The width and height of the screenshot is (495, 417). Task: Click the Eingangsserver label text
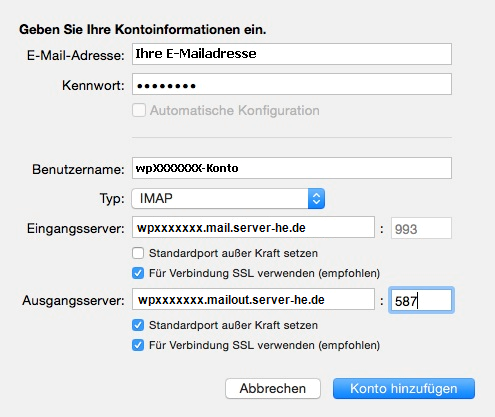pyautogui.click(x=76, y=229)
